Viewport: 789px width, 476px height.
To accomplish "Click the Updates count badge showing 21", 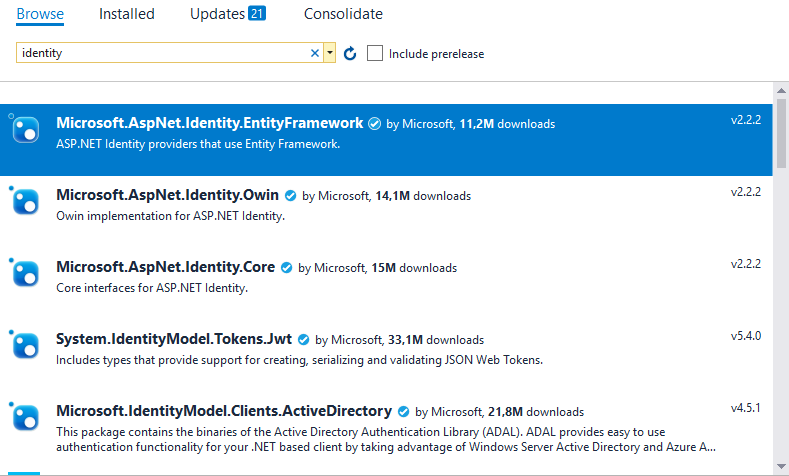I will coord(257,14).
